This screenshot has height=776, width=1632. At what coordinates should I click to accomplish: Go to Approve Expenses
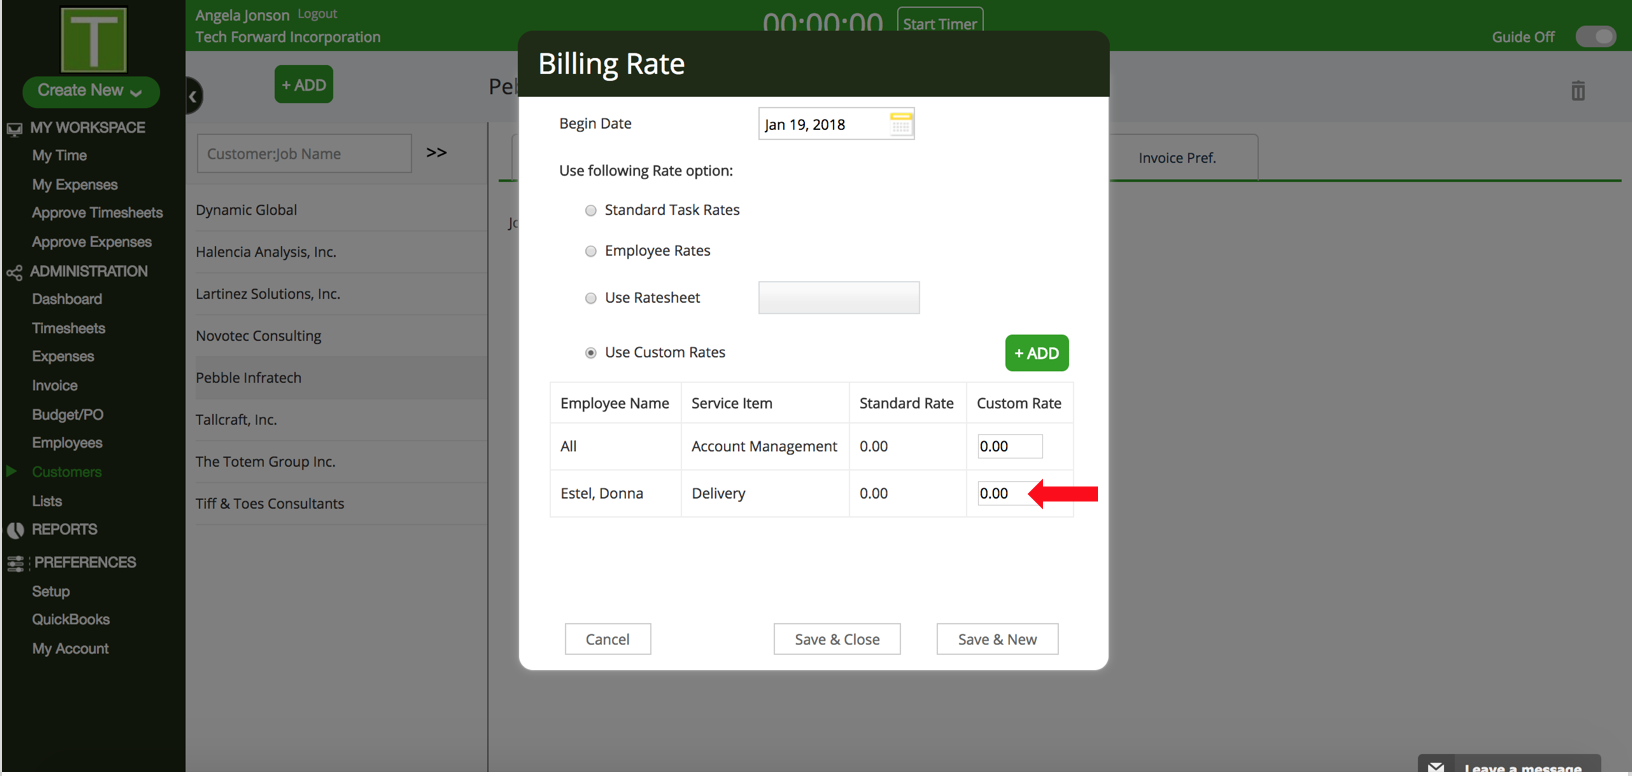(x=92, y=242)
